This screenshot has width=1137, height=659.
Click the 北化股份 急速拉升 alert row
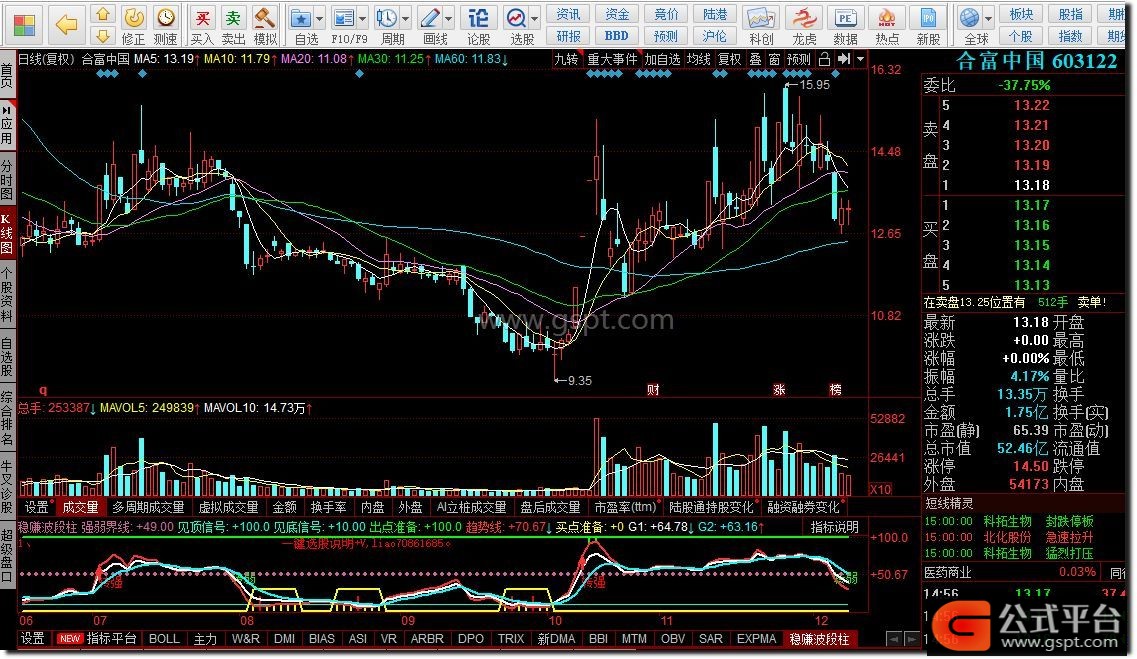[x=1008, y=537]
